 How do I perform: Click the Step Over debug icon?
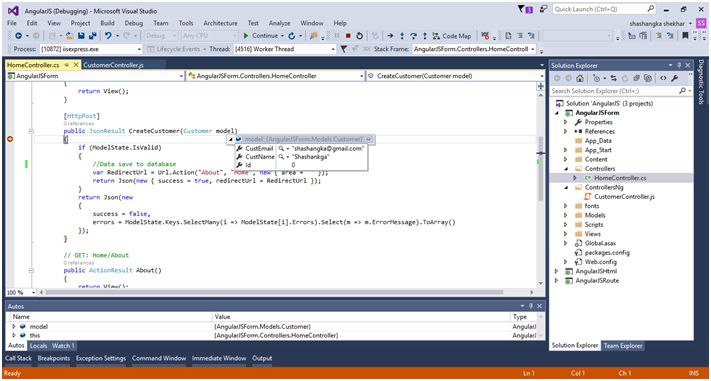coord(413,36)
